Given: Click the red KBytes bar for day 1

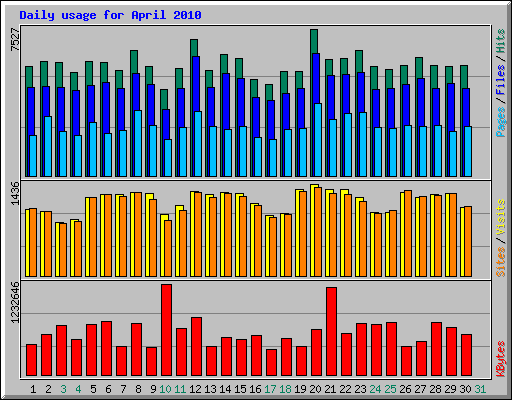Looking at the screenshot, I should tap(31, 360).
